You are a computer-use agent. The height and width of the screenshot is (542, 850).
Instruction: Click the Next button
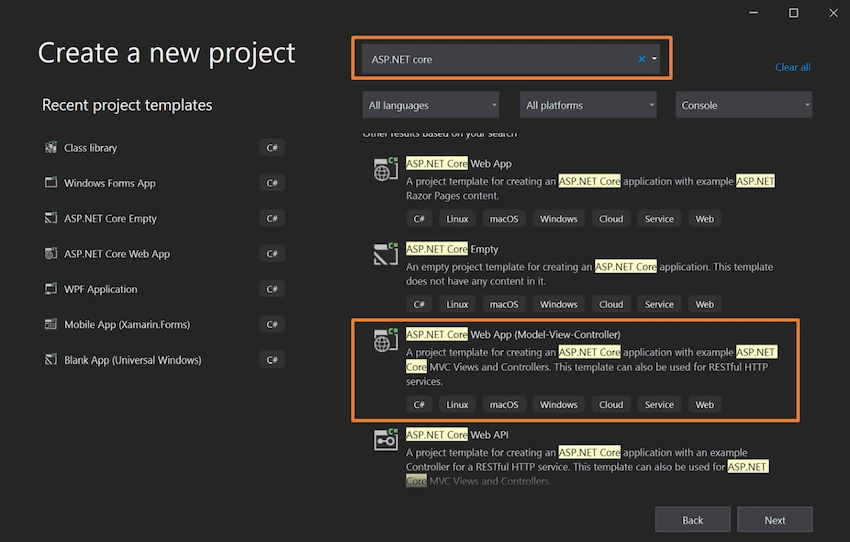coord(775,520)
